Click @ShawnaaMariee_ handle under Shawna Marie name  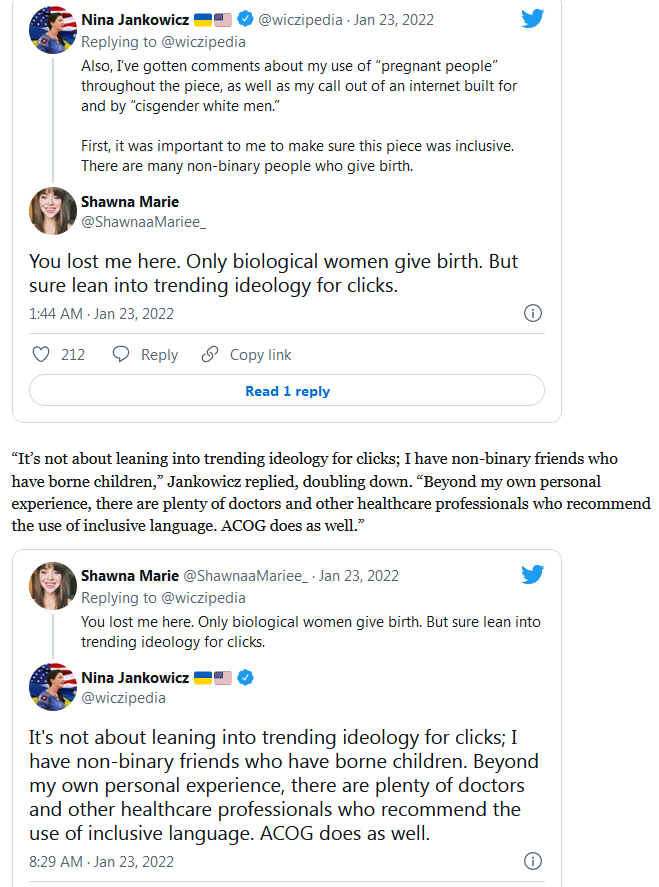(144, 222)
